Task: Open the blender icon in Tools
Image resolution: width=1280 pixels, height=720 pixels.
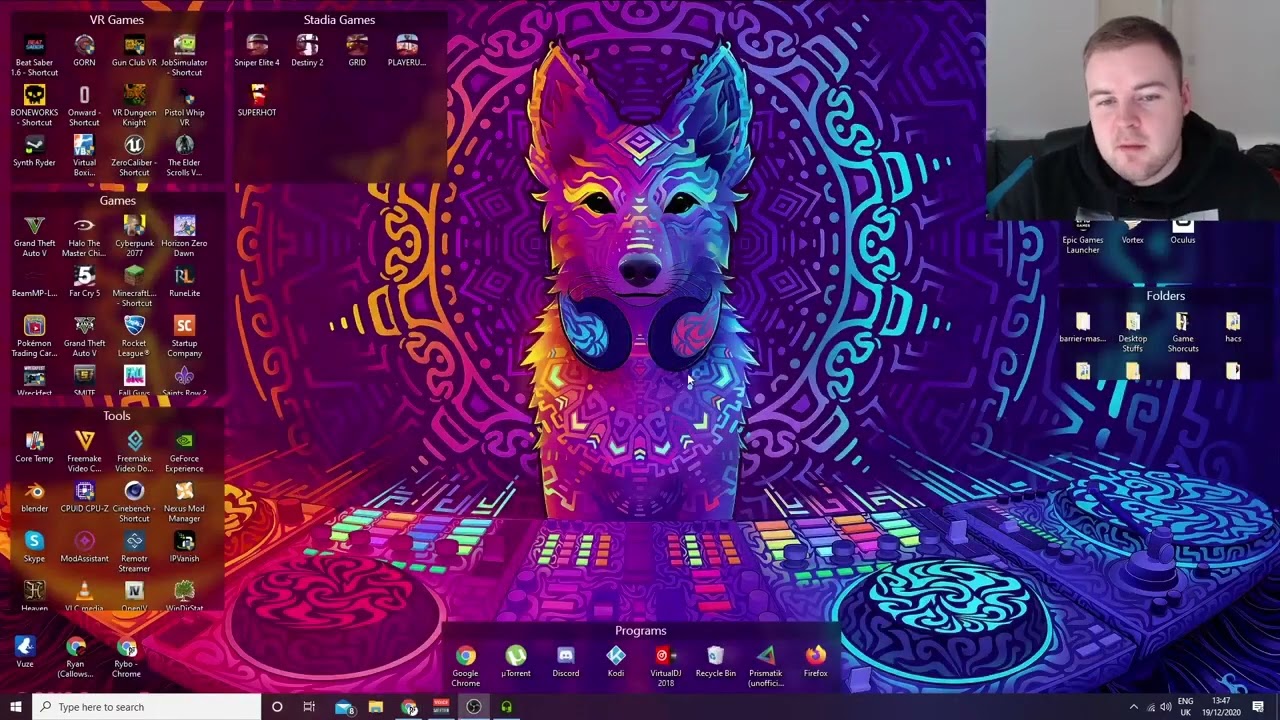Action: pos(34,492)
